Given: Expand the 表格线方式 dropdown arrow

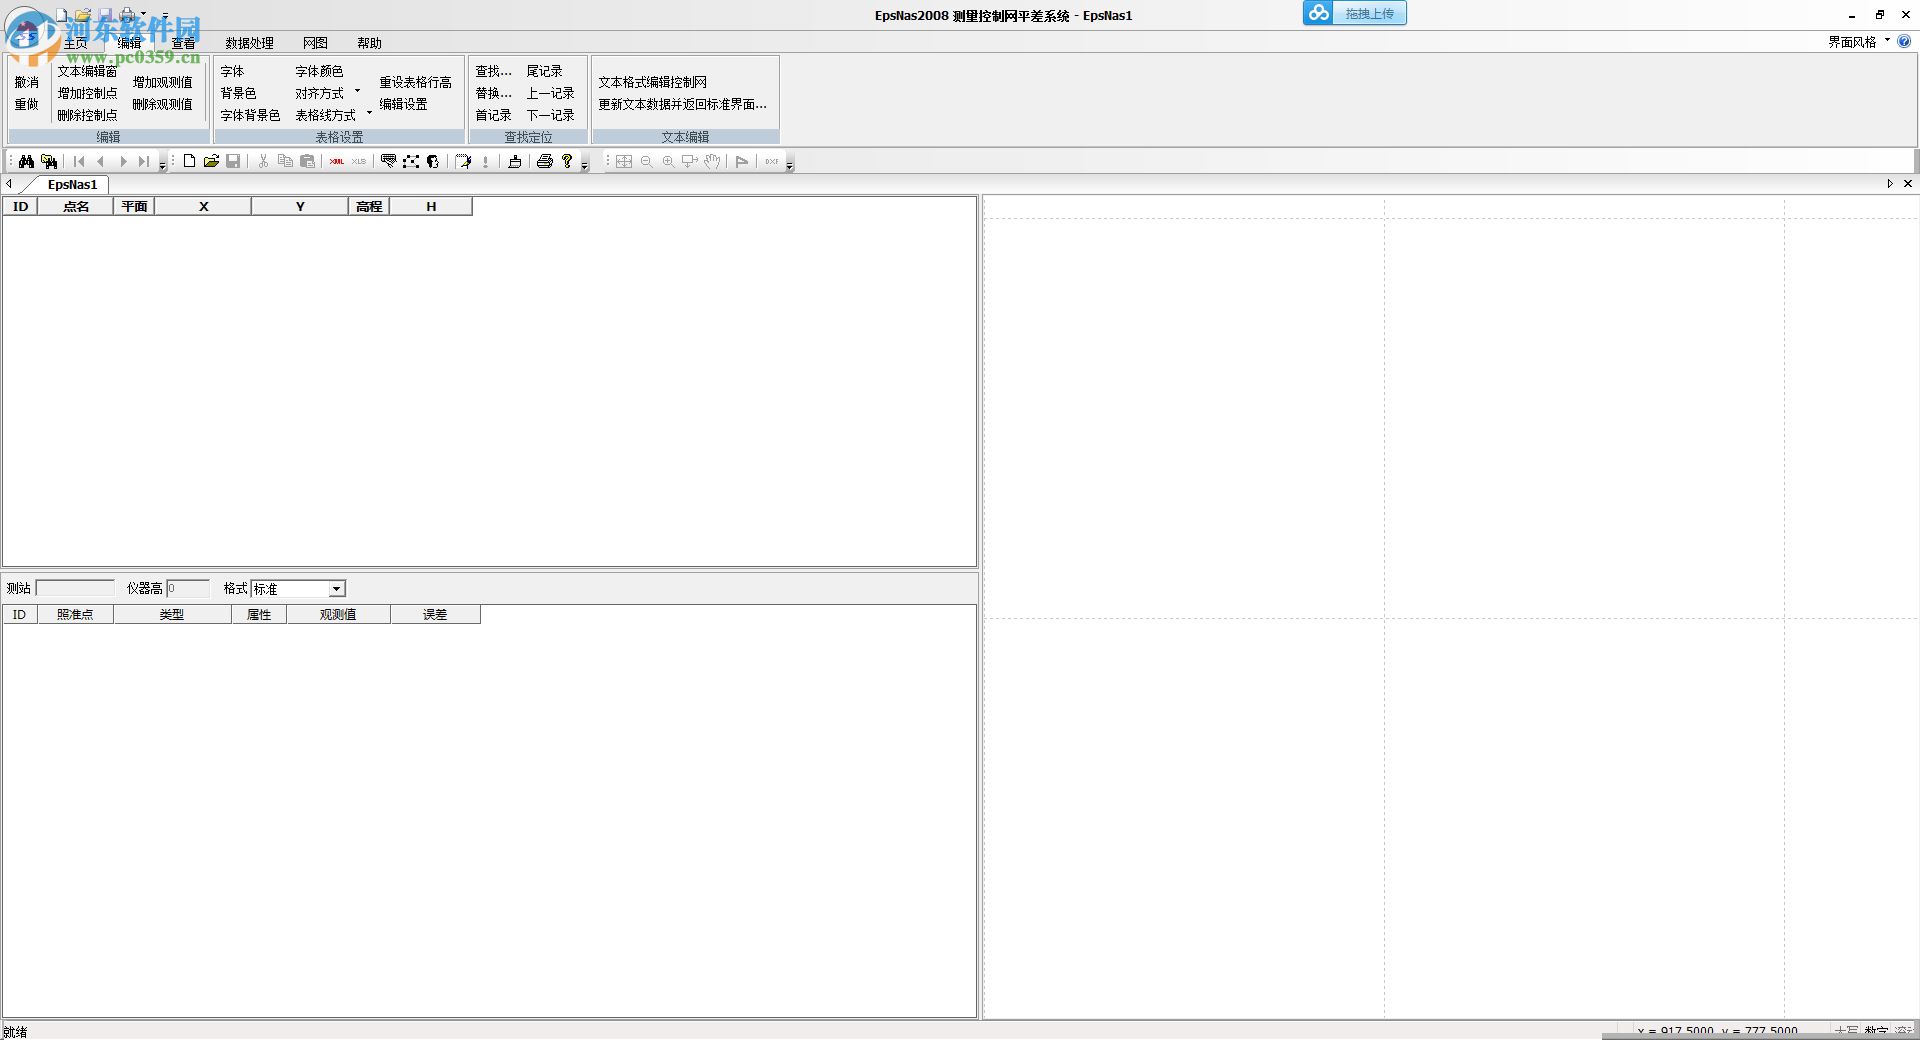Looking at the screenshot, I should (x=369, y=113).
